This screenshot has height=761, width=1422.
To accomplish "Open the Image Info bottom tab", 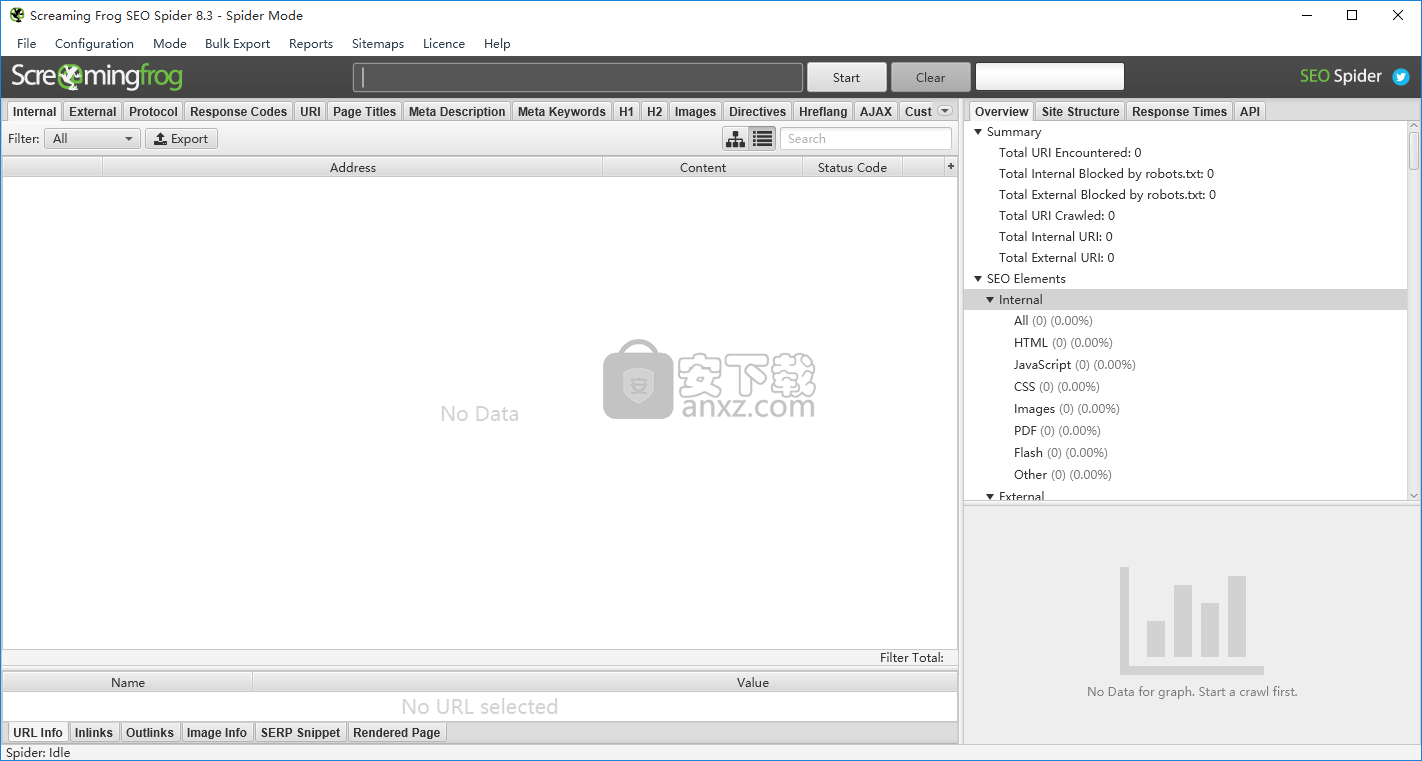I will (217, 733).
